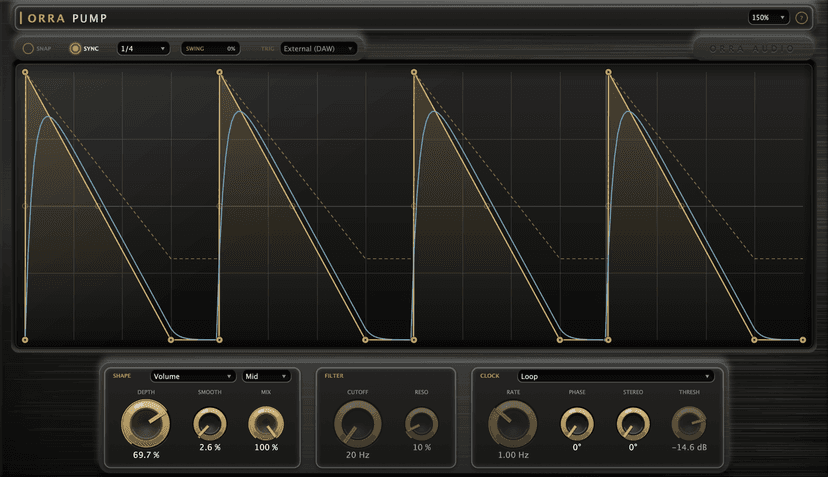Click the Smooth knob at 2.6 %
Image resolution: width=828 pixels, height=477 pixels.
(x=210, y=424)
